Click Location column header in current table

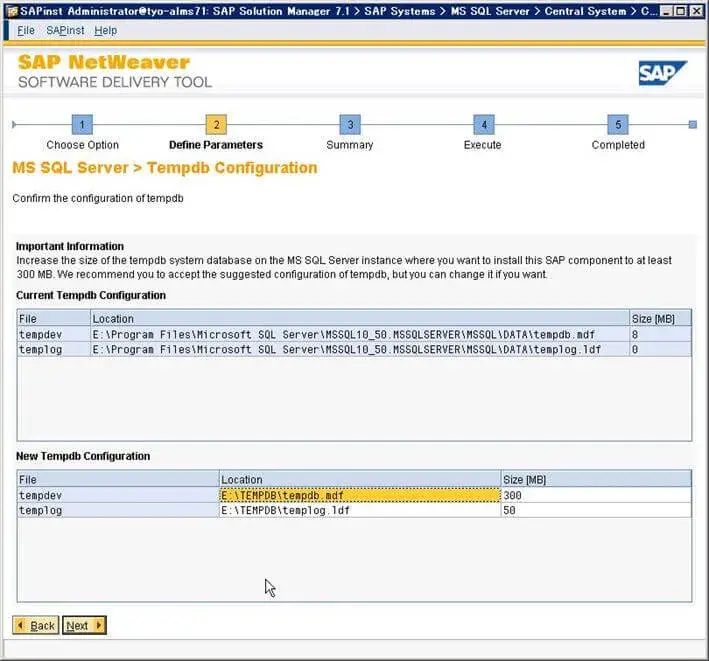point(360,318)
